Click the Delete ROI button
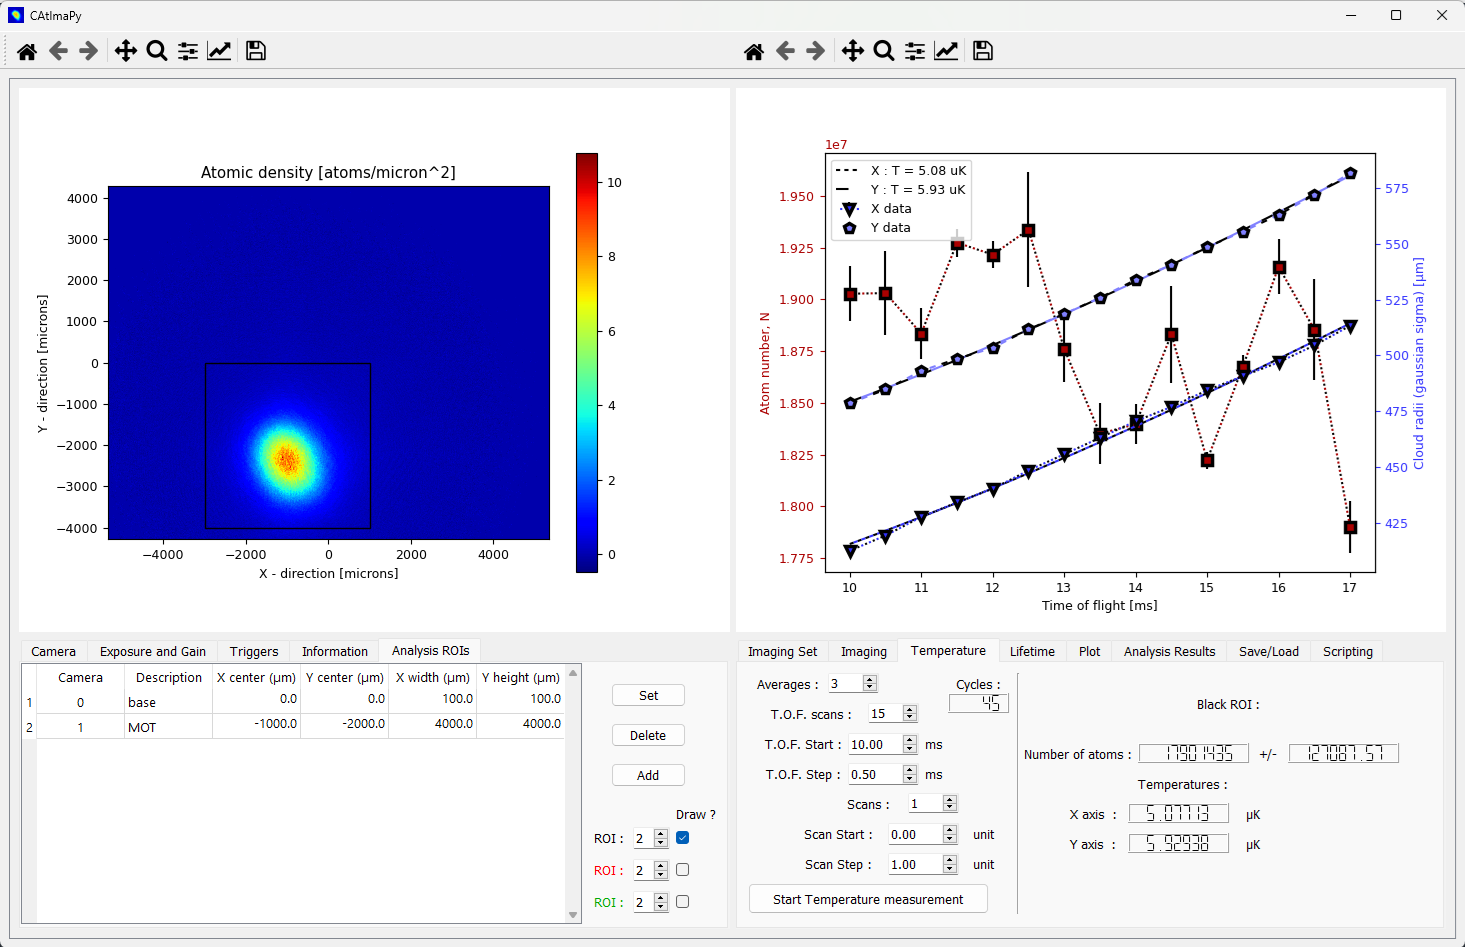The height and width of the screenshot is (947, 1465). point(648,735)
